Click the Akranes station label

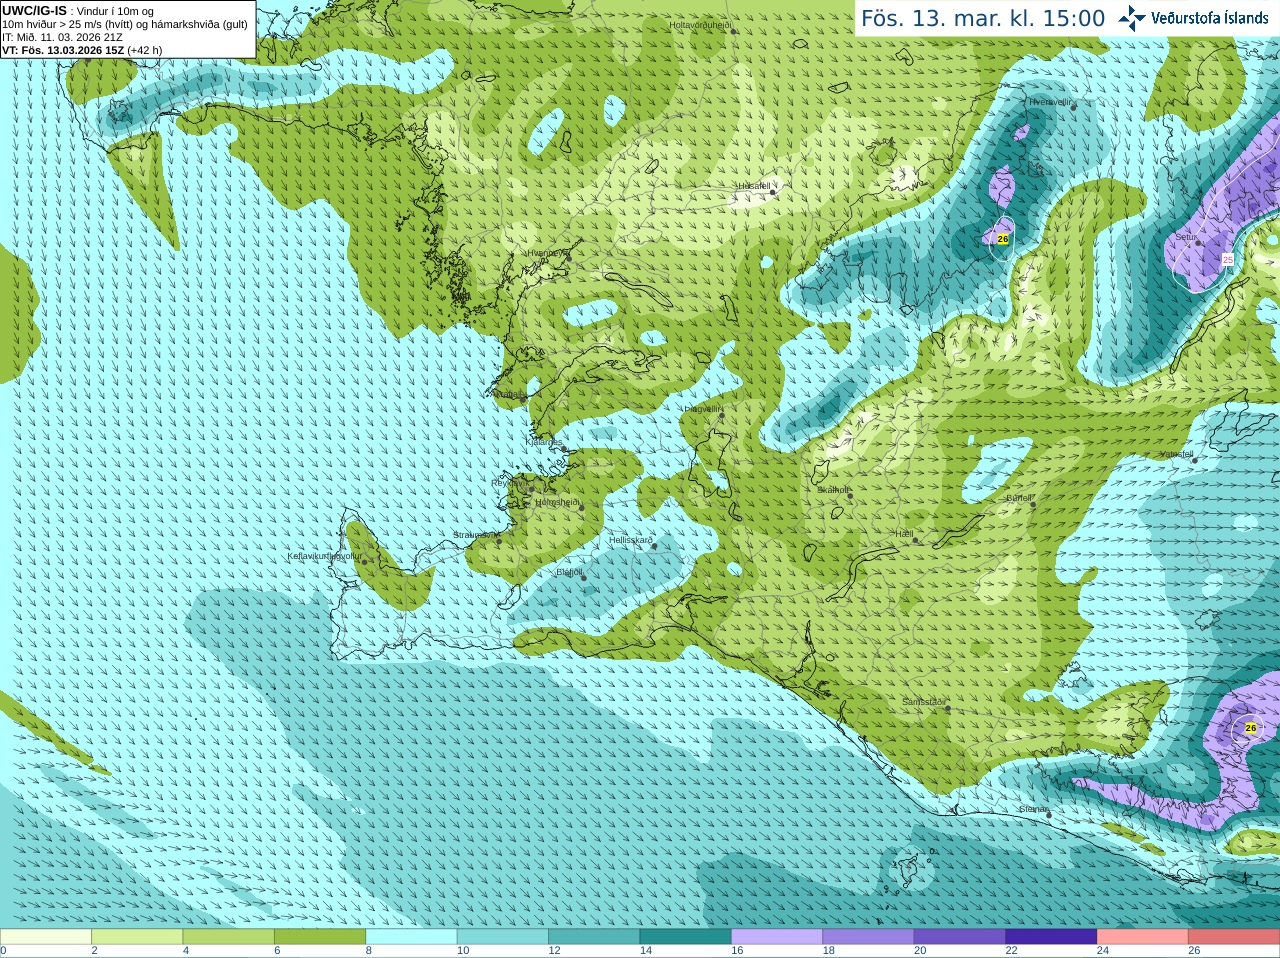(508, 394)
